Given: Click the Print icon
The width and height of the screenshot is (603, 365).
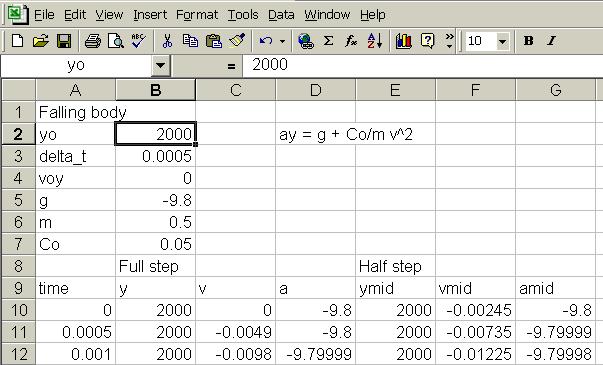Looking at the screenshot, I should tap(92, 40).
